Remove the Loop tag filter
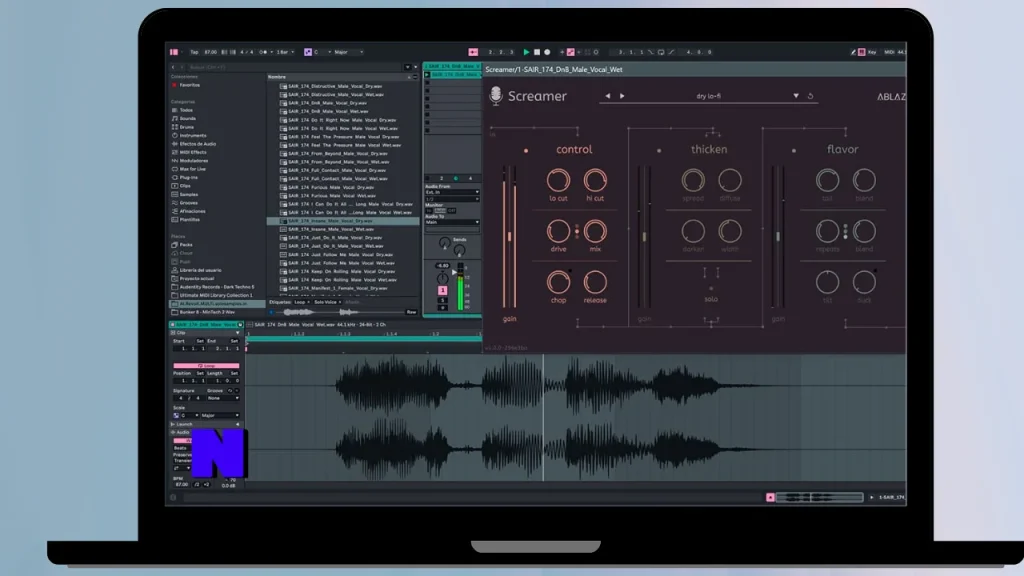The height and width of the screenshot is (576, 1024). coord(309,302)
